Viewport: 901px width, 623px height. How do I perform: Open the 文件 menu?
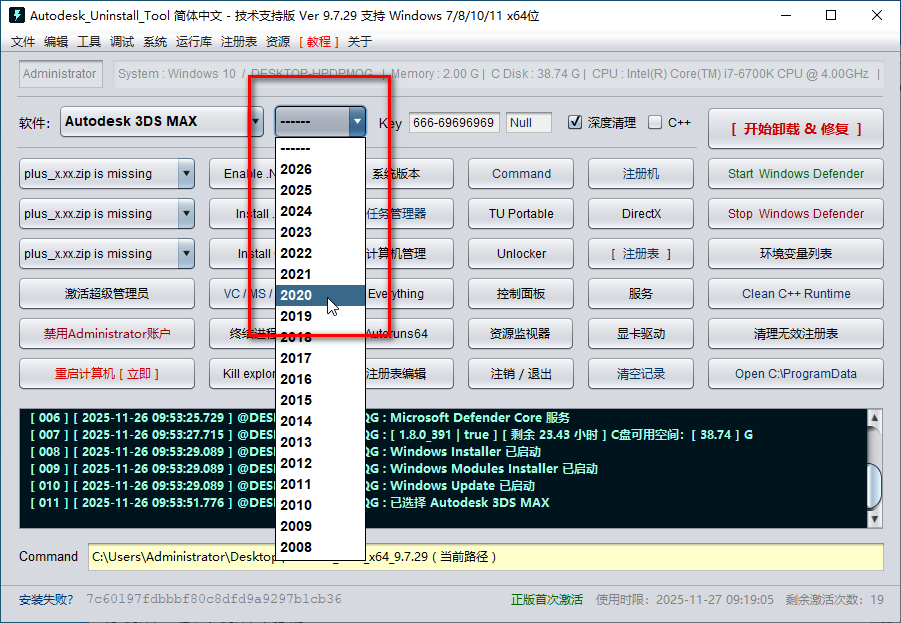tap(23, 41)
